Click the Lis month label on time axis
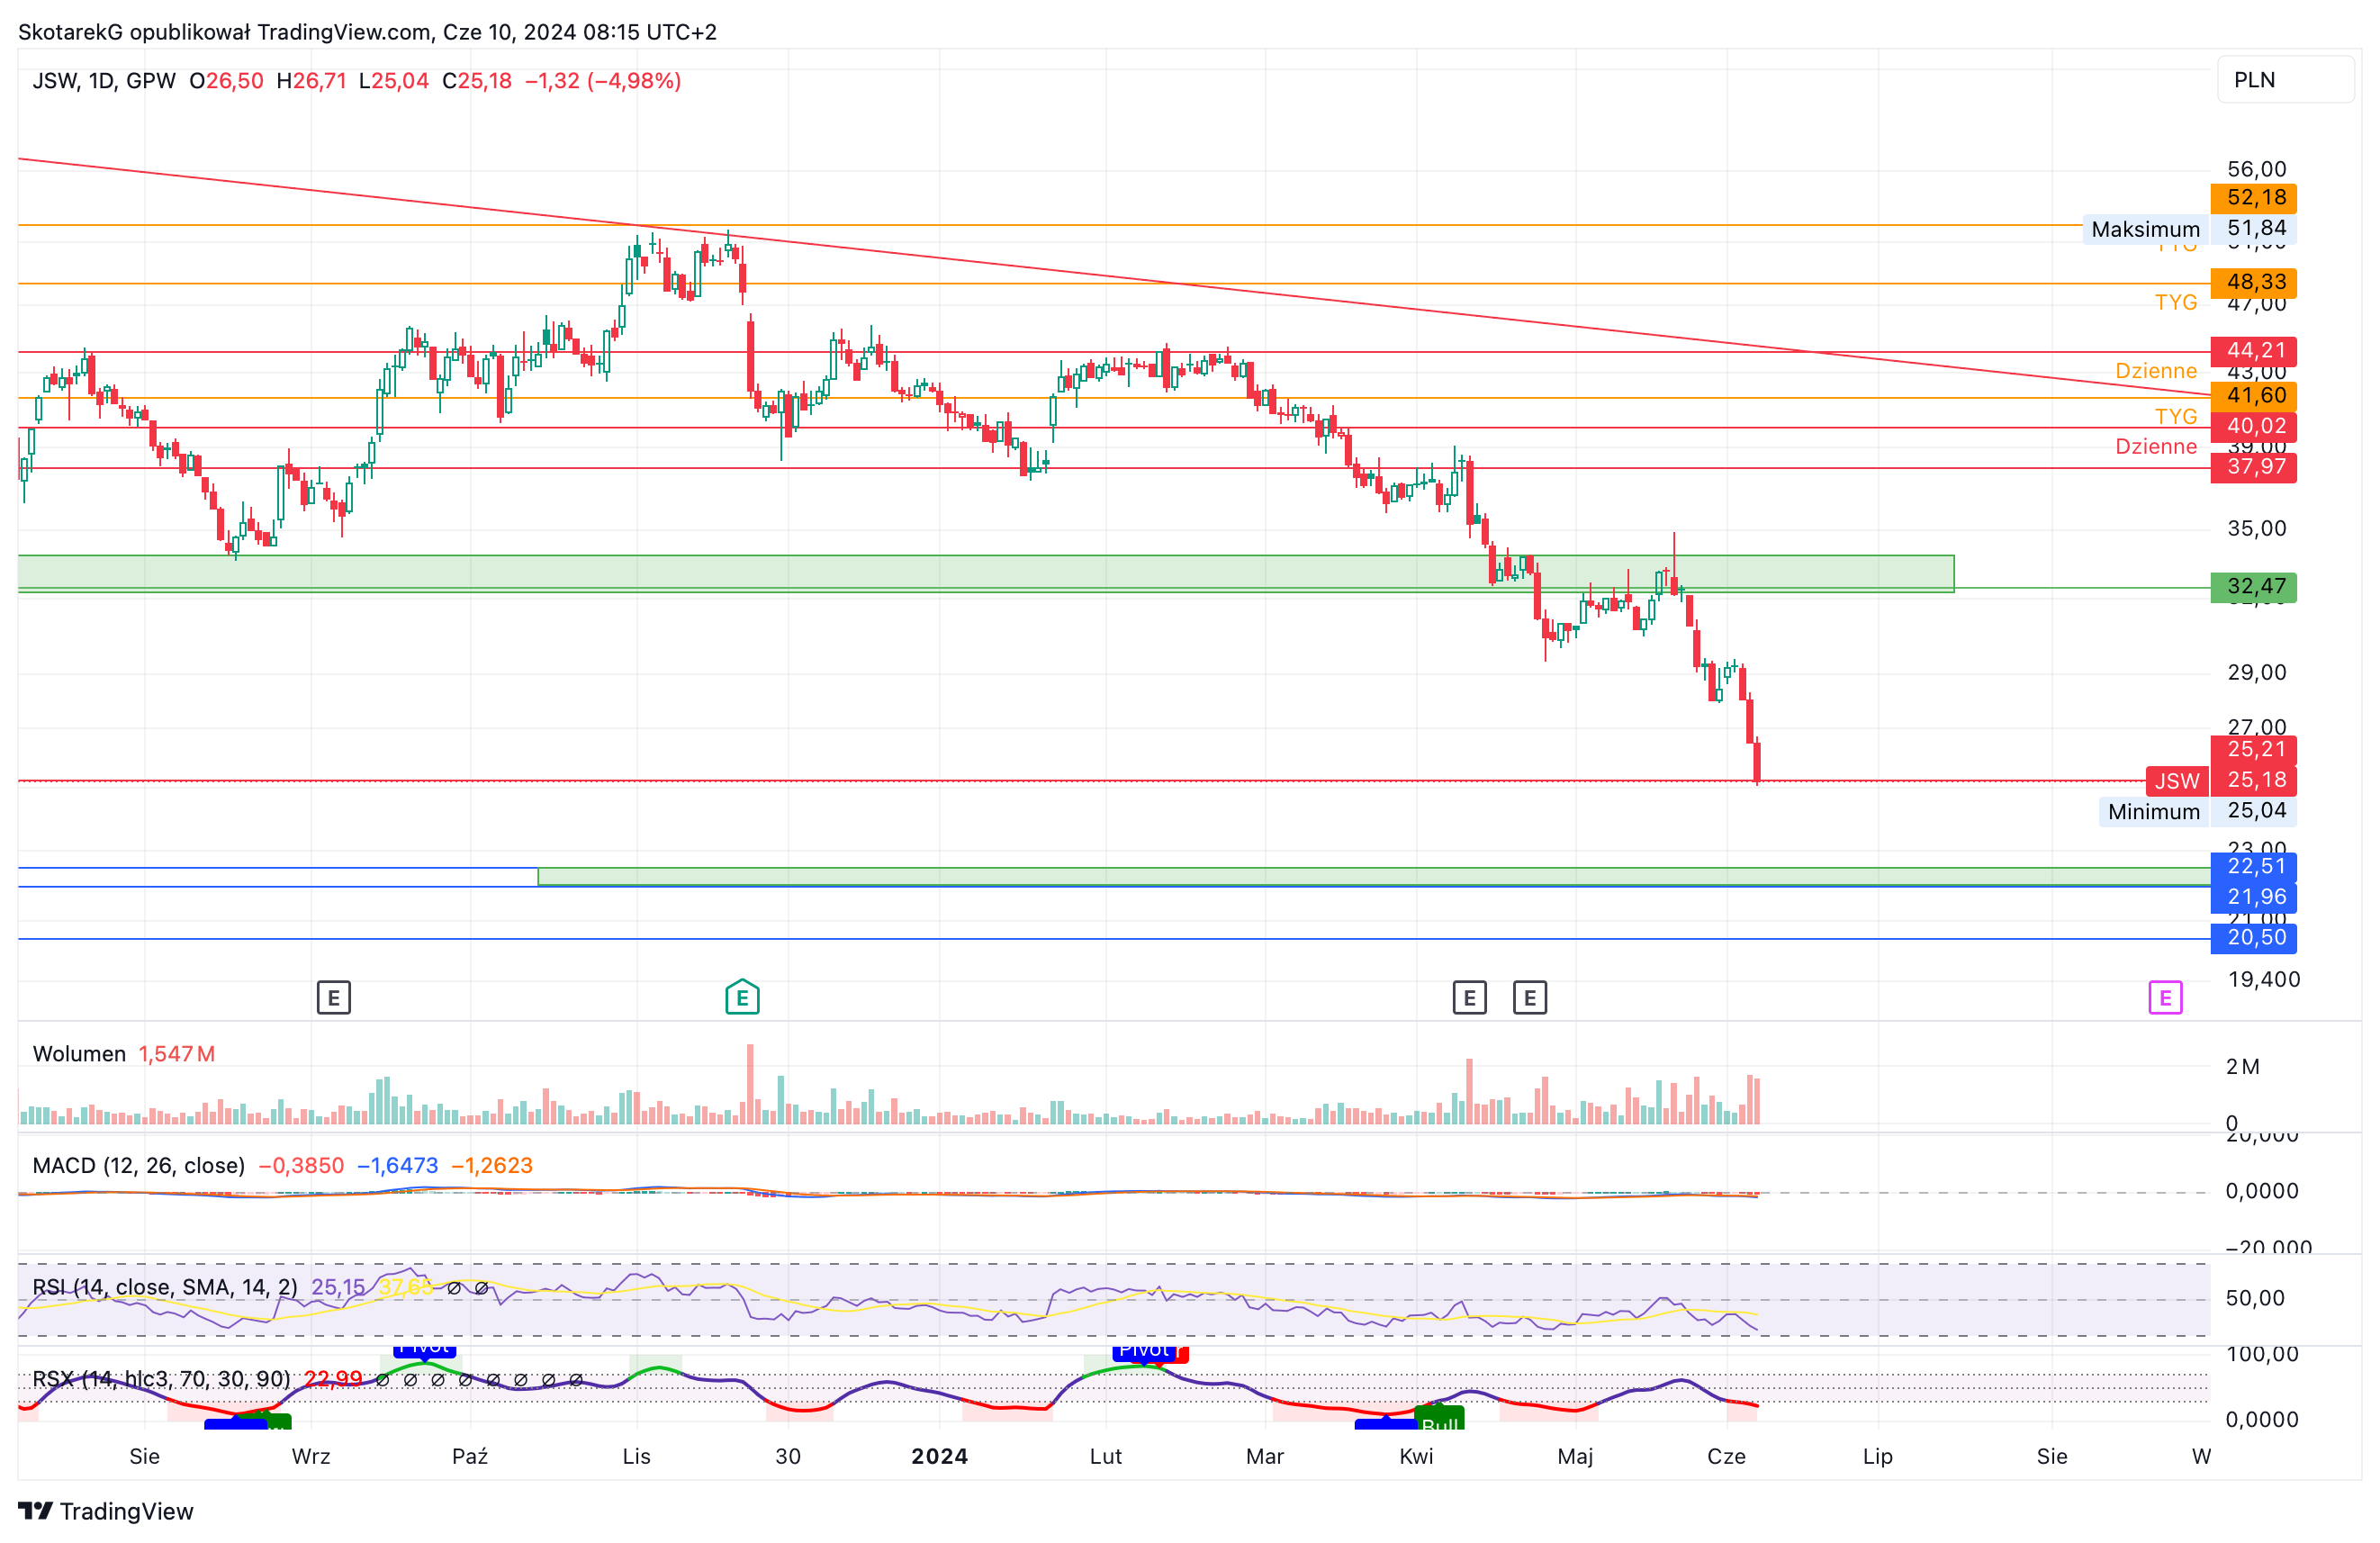This screenshot has width=2380, height=1543. point(636,1456)
